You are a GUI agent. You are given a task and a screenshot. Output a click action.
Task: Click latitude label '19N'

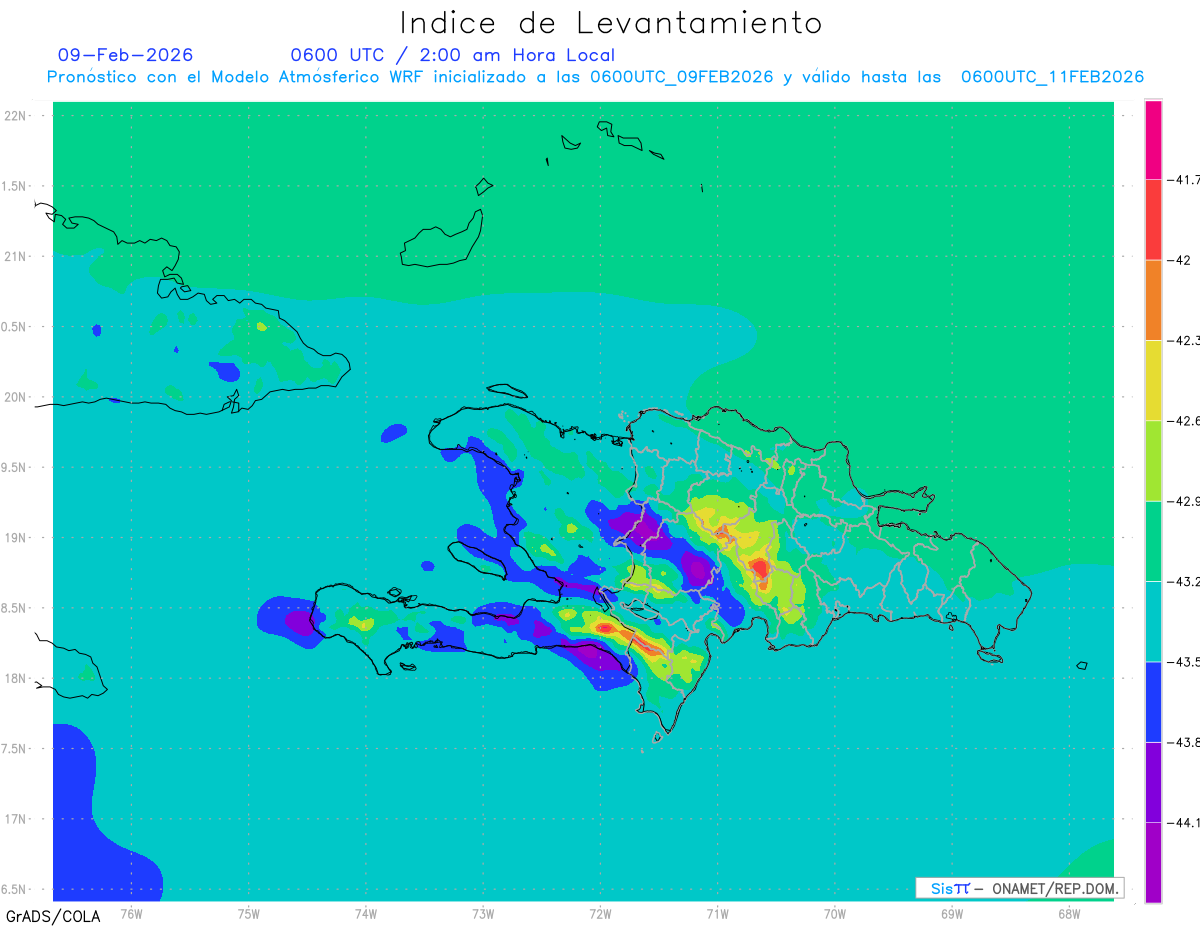[17, 538]
